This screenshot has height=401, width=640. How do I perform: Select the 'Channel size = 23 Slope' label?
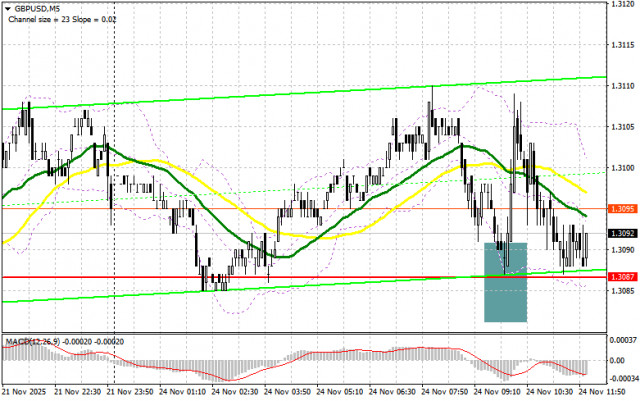click(x=51, y=19)
